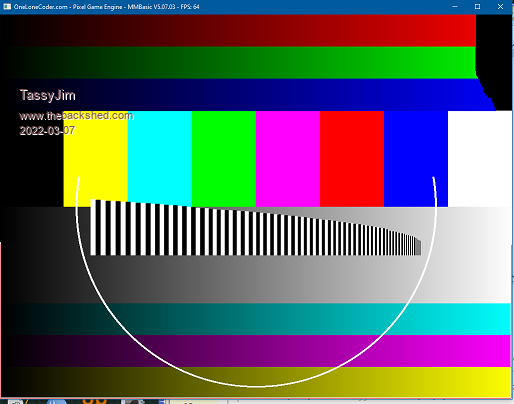Click the green horizontal gradient strip
The image size is (514, 404).
(238, 63)
